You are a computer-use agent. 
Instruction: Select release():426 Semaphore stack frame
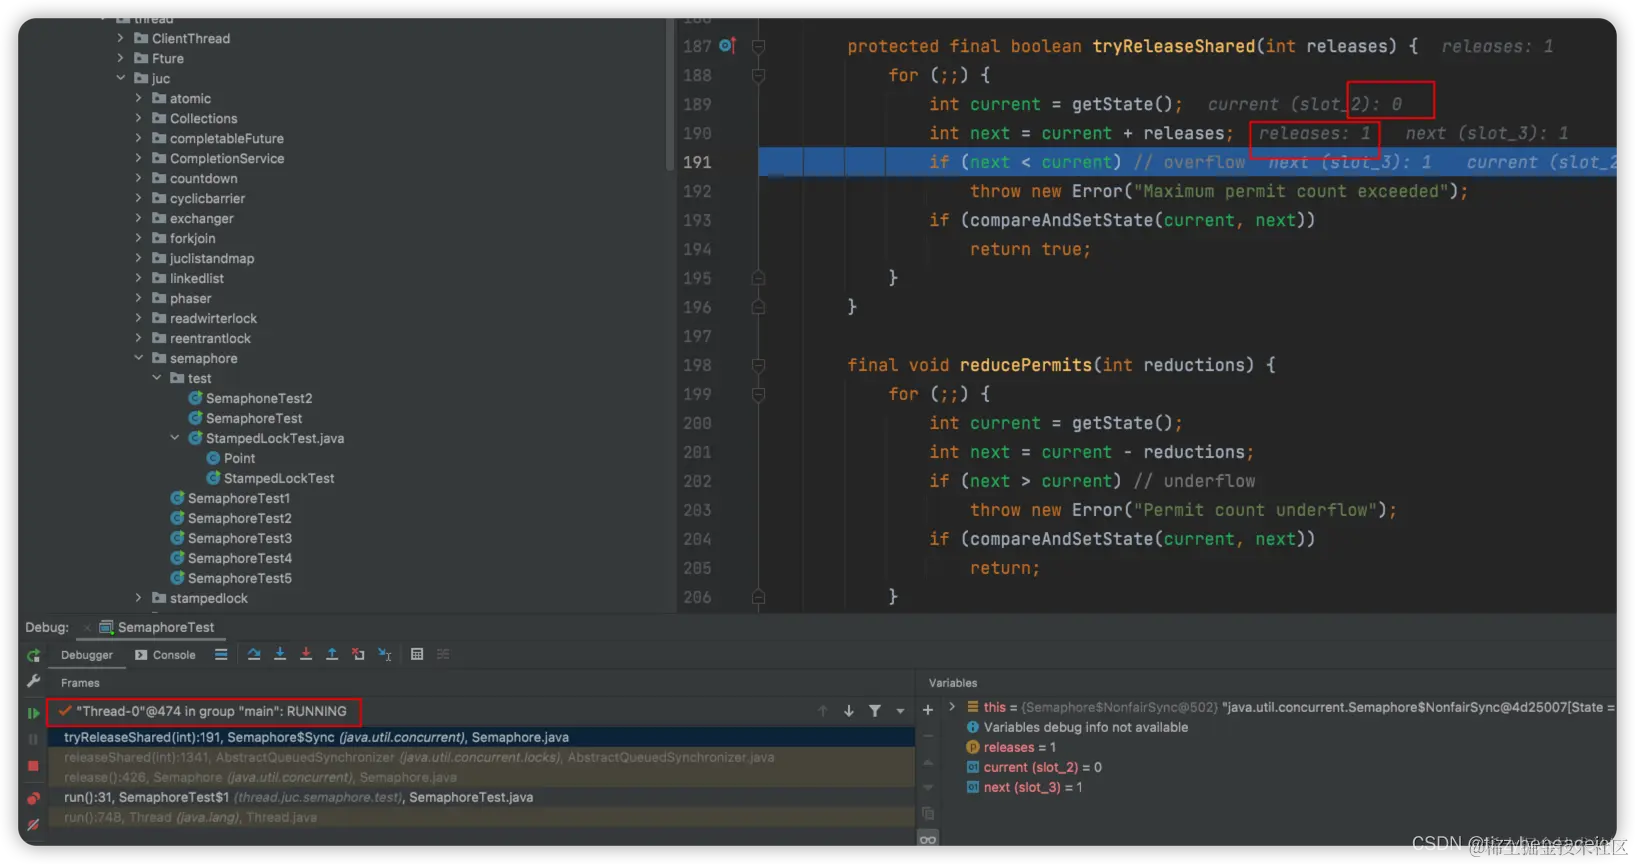point(480,777)
